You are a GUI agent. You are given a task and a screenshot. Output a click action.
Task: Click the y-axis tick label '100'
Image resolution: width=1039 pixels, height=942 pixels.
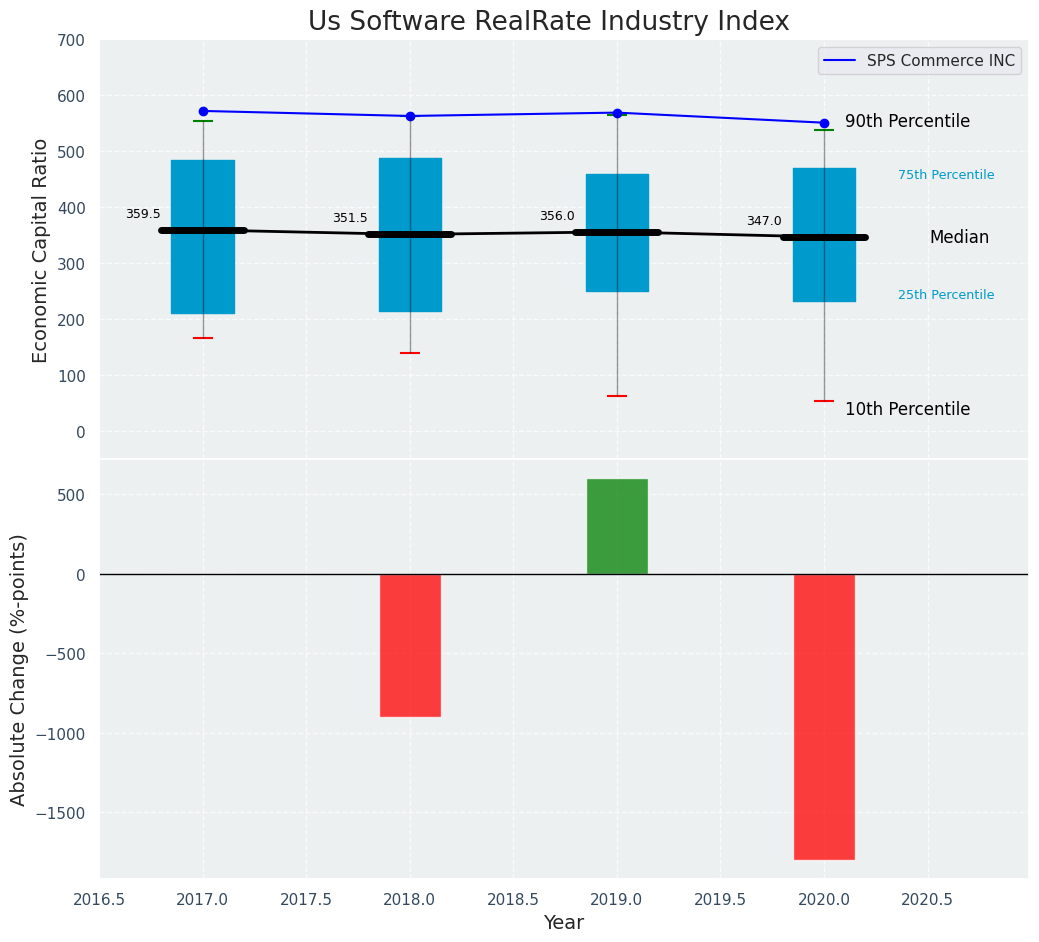pos(72,376)
